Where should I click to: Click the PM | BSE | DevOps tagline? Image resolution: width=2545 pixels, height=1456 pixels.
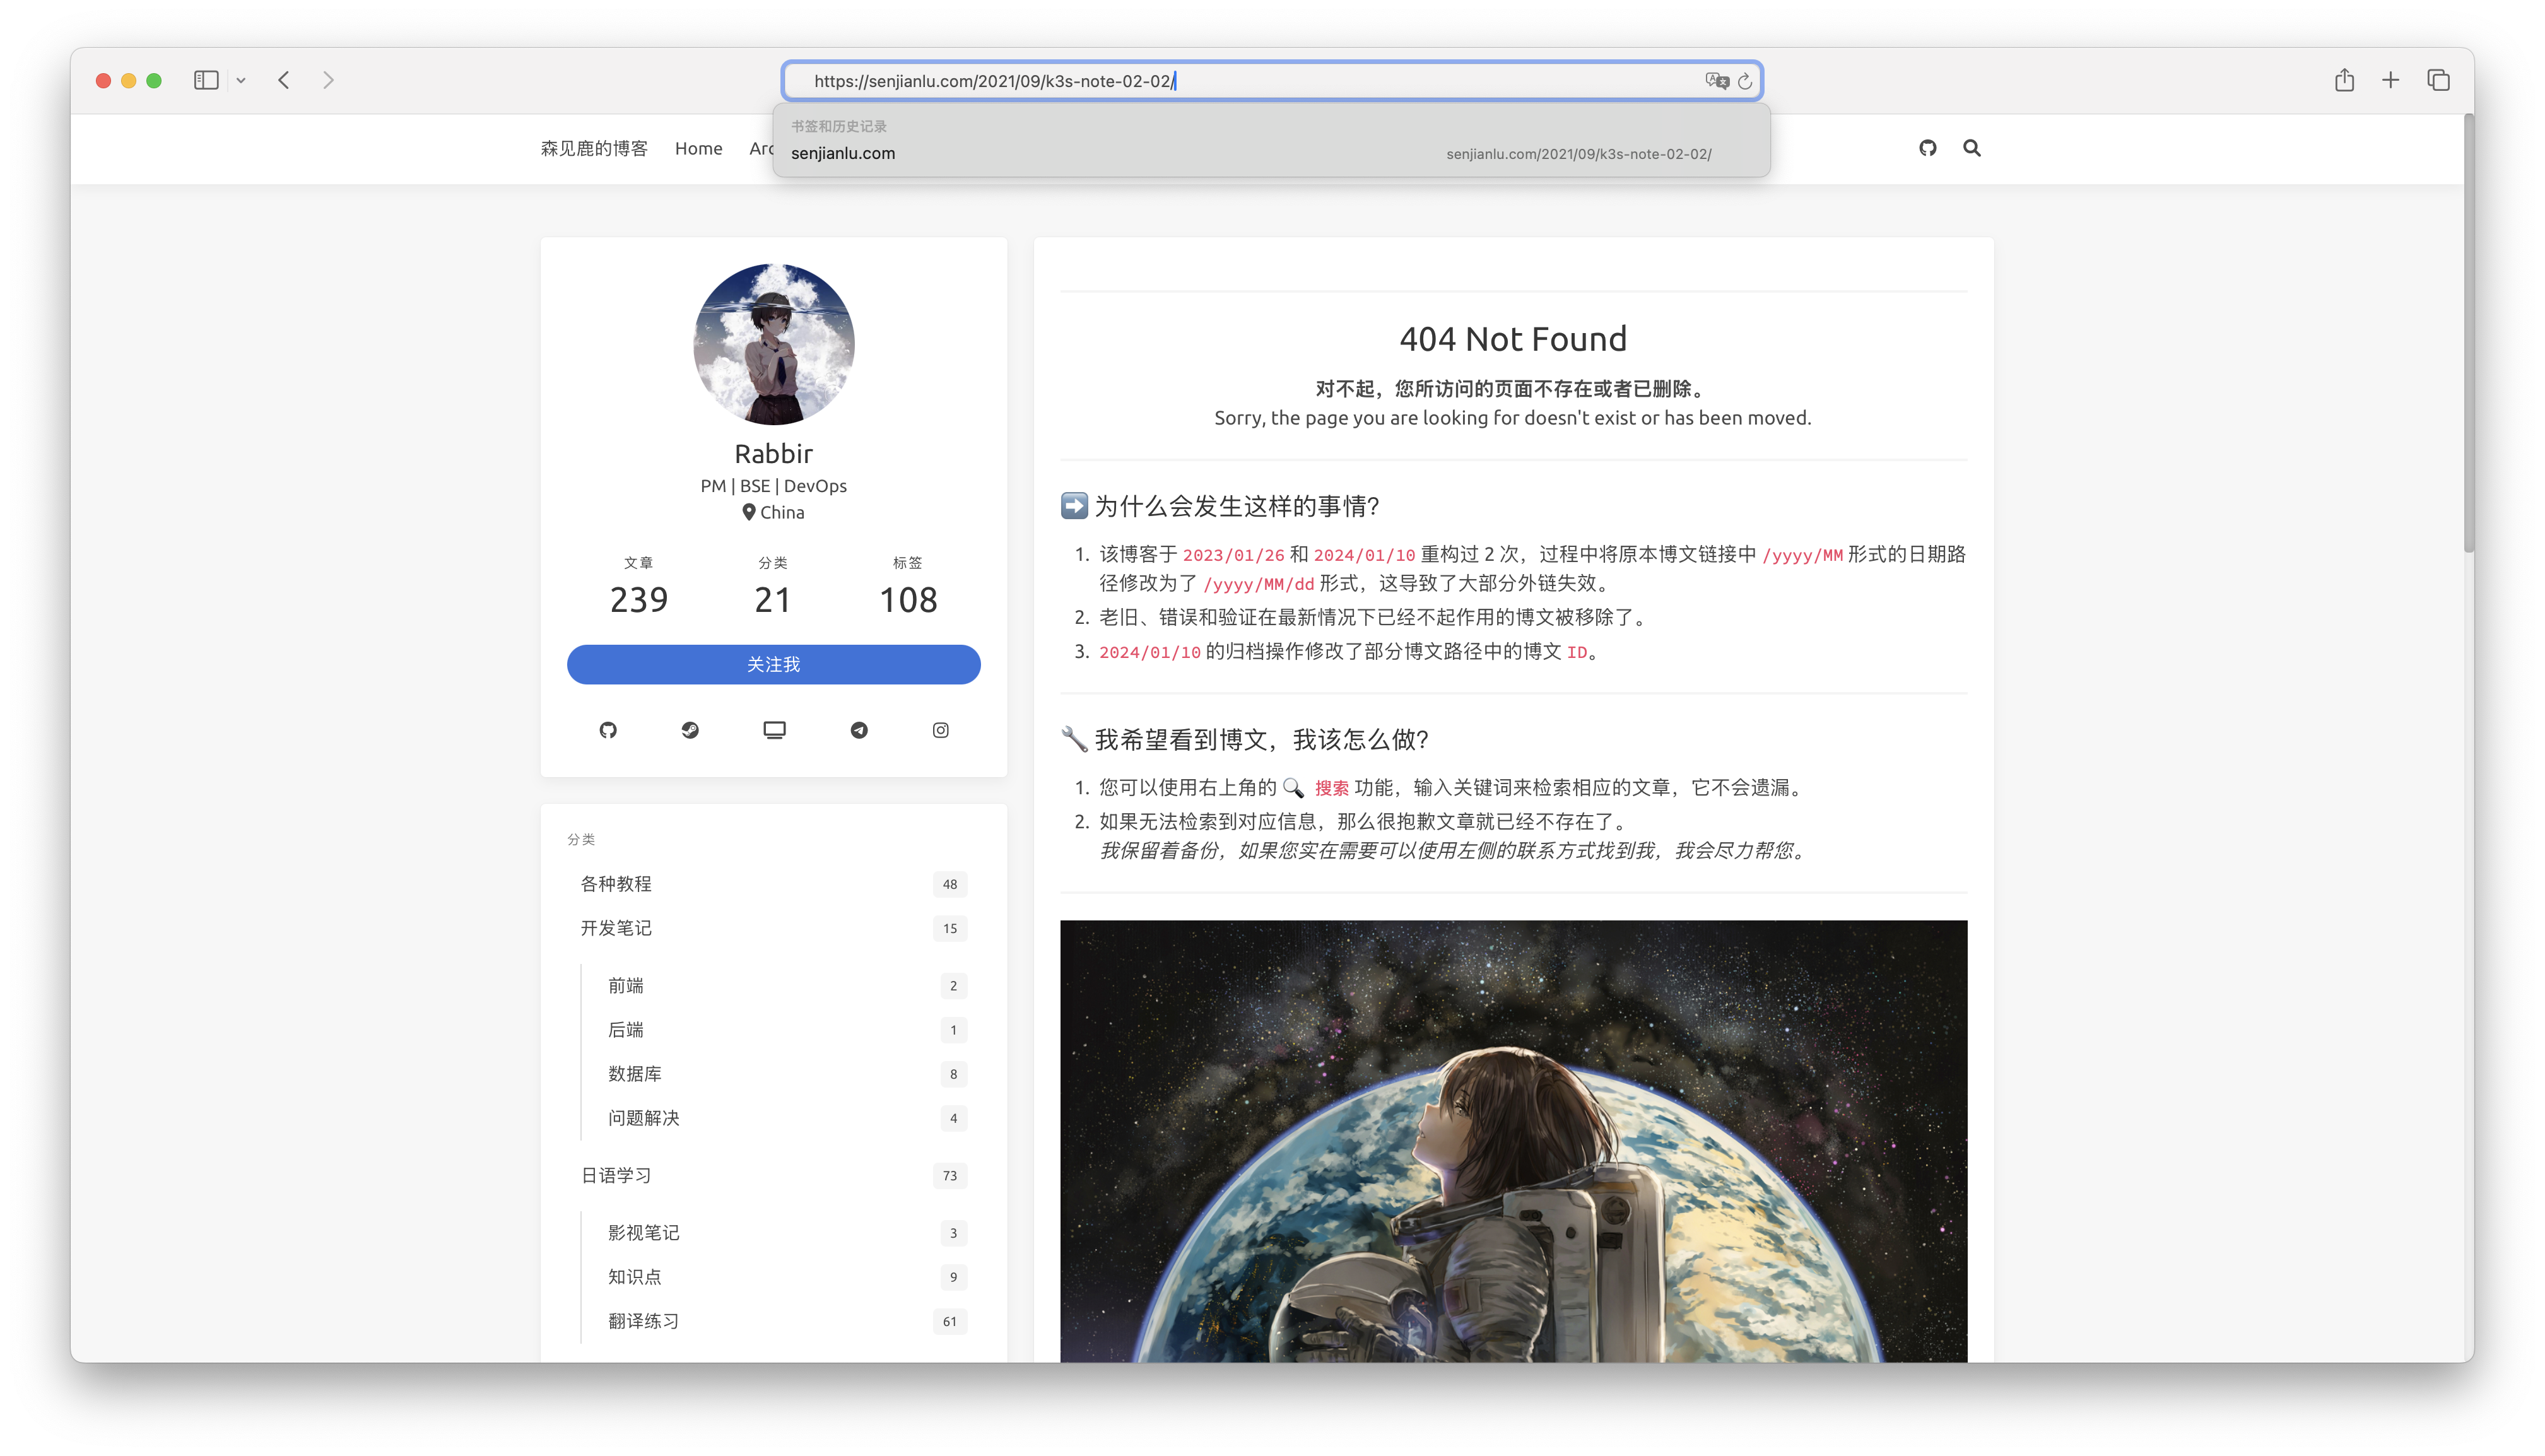pos(773,486)
